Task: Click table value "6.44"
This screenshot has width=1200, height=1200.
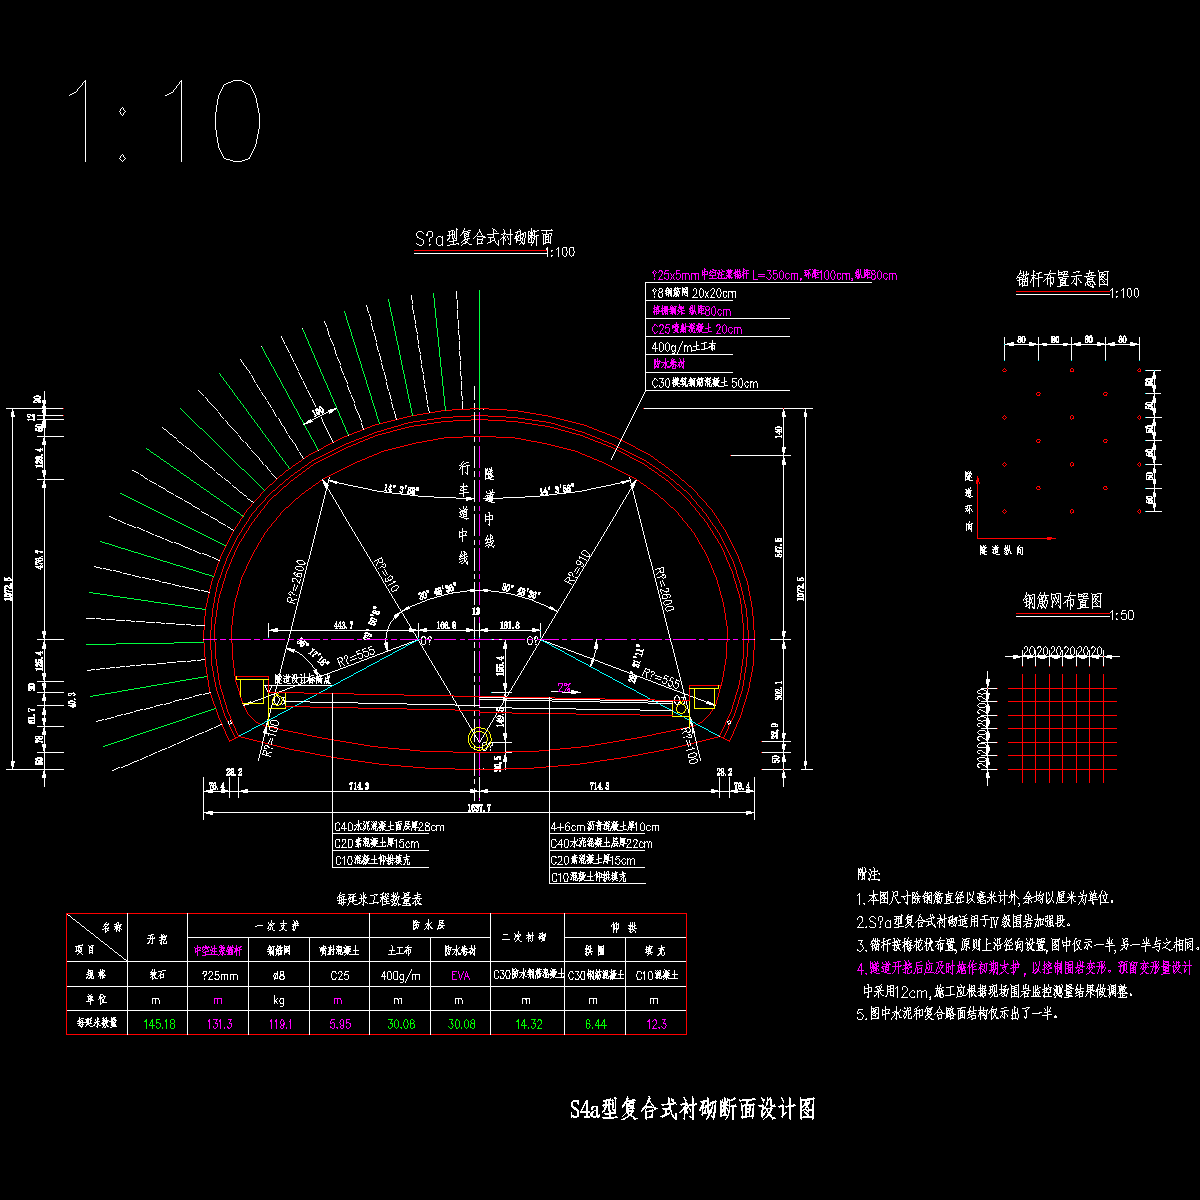Action: (594, 1024)
